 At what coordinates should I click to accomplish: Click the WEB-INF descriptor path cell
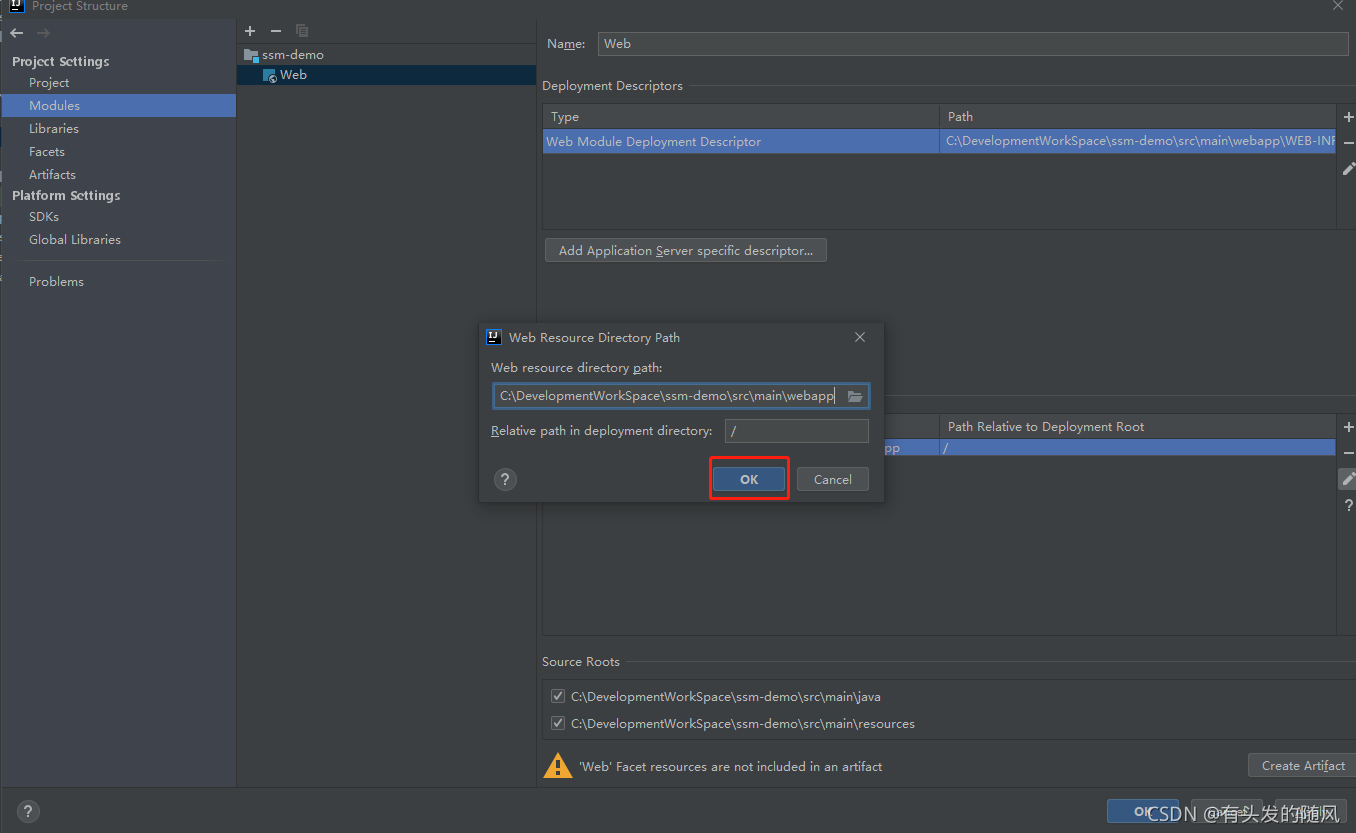pos(1138,141)
